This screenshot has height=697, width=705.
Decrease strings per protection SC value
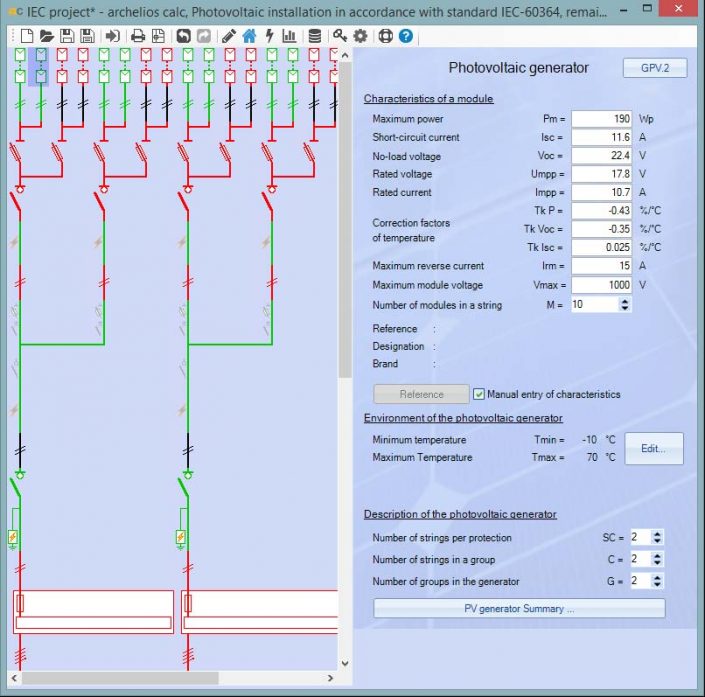[657, 541]
